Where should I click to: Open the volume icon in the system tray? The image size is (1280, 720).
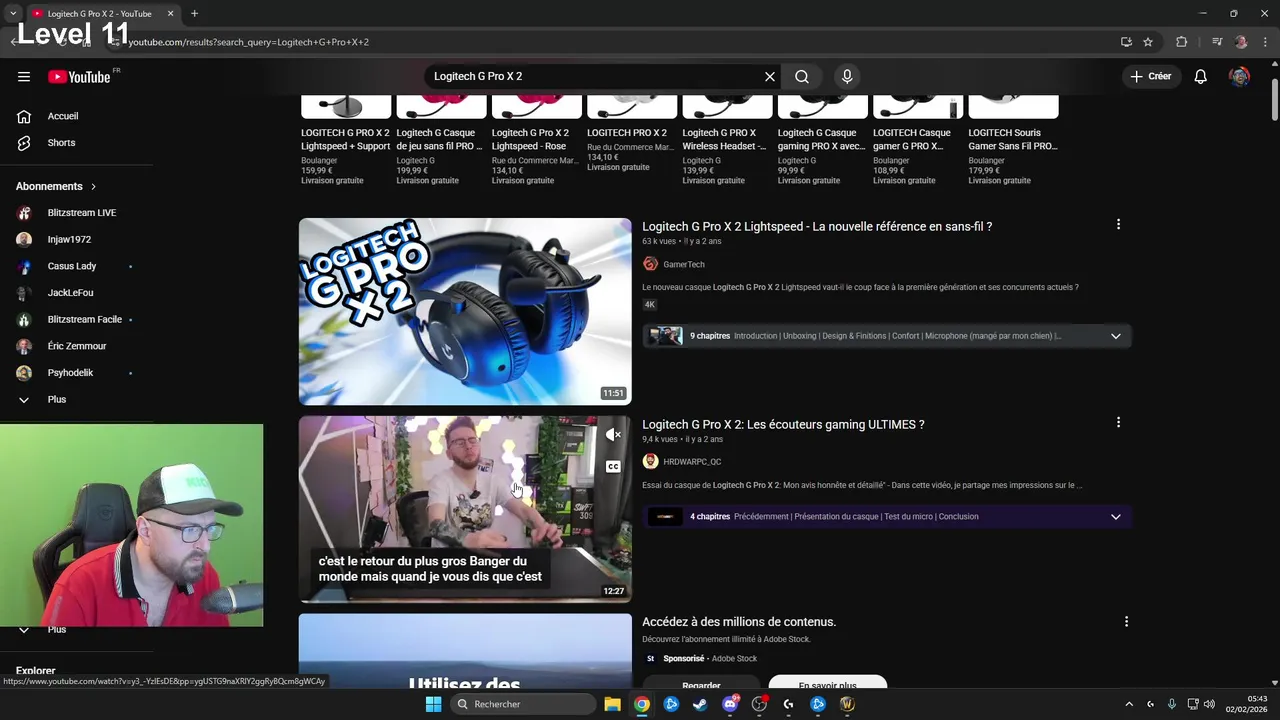(x=1209, y=704)
